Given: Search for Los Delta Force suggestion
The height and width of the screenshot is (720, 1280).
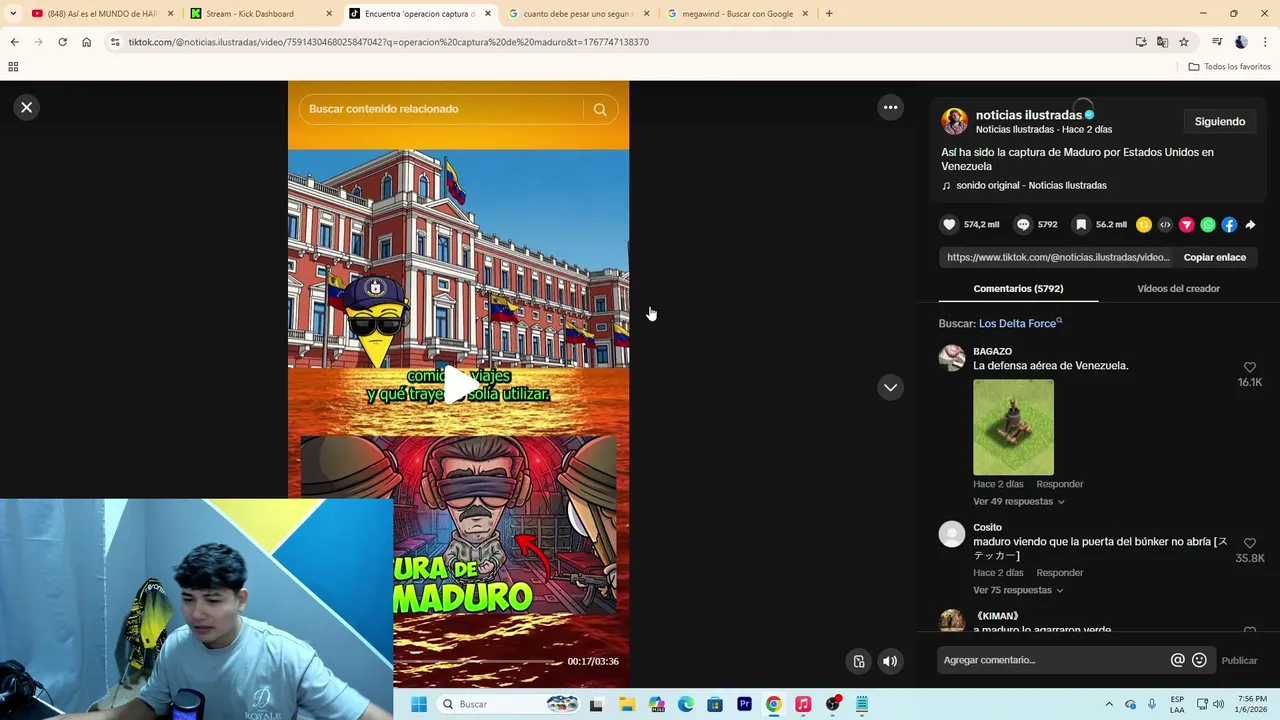Looking at the screenshot, I should (x=1020, y=323).
